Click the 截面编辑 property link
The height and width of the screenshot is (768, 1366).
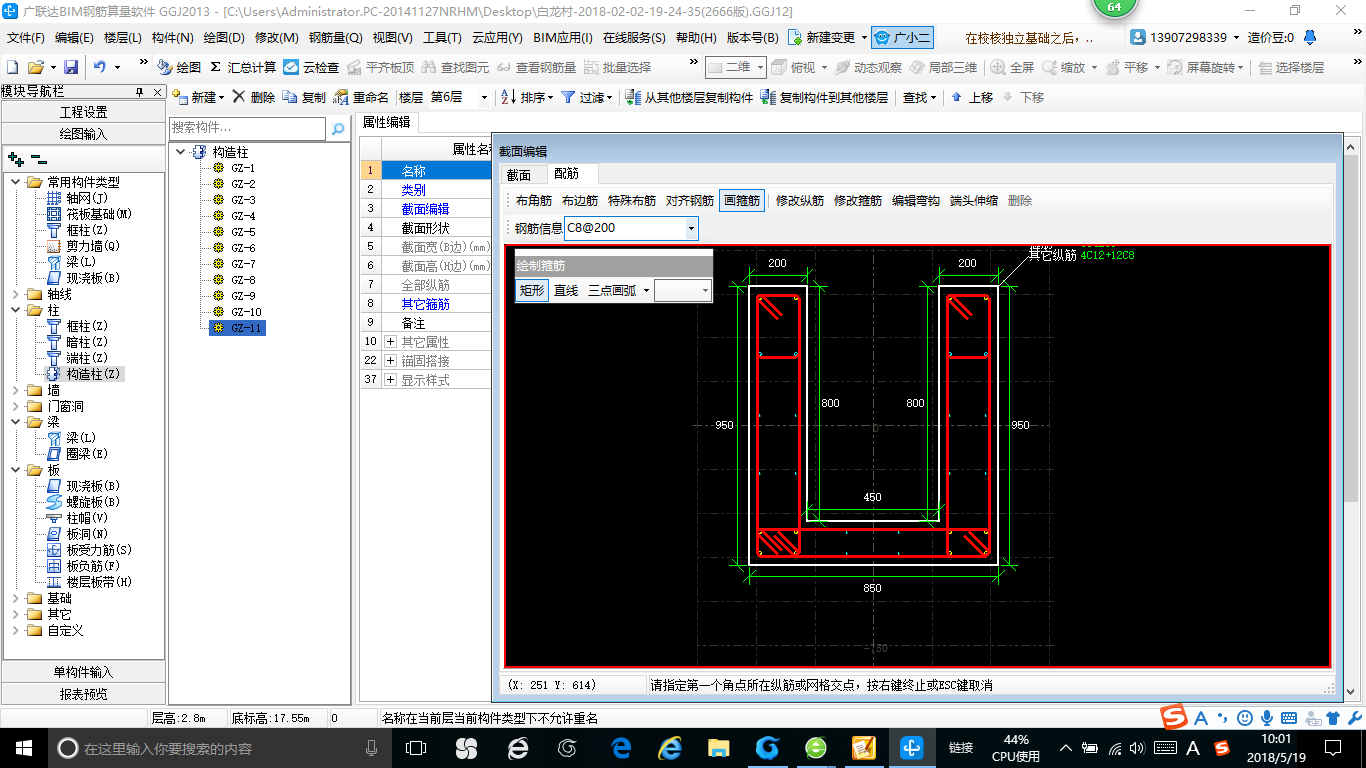[x=425, y=209]
